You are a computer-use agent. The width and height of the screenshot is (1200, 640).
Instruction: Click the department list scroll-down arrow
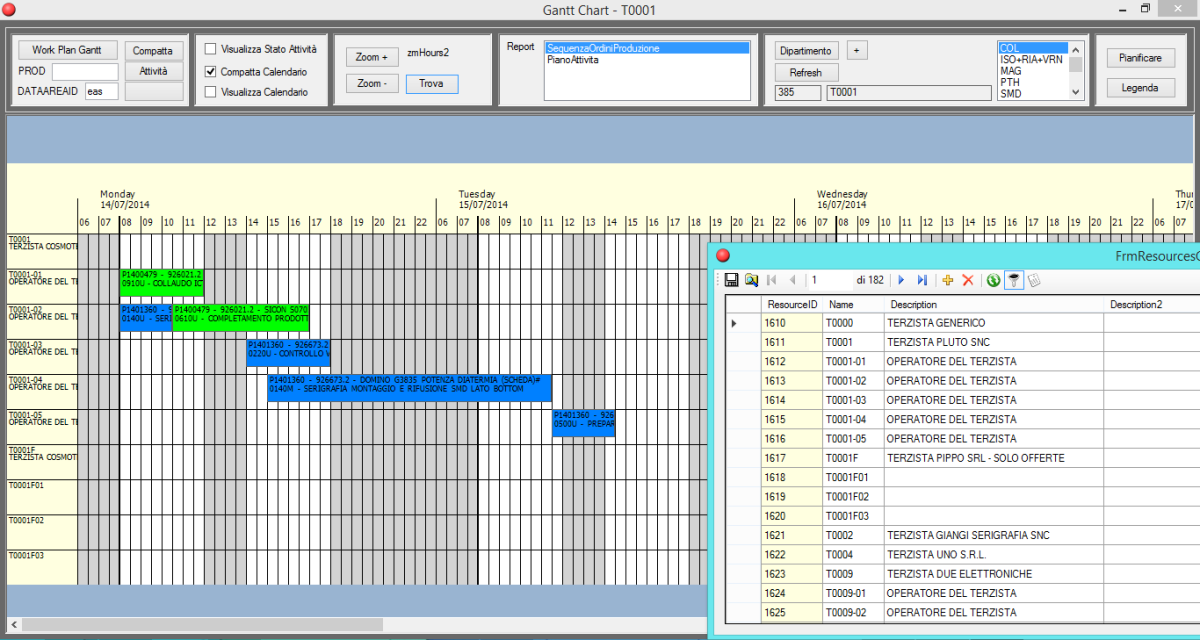1076,92
